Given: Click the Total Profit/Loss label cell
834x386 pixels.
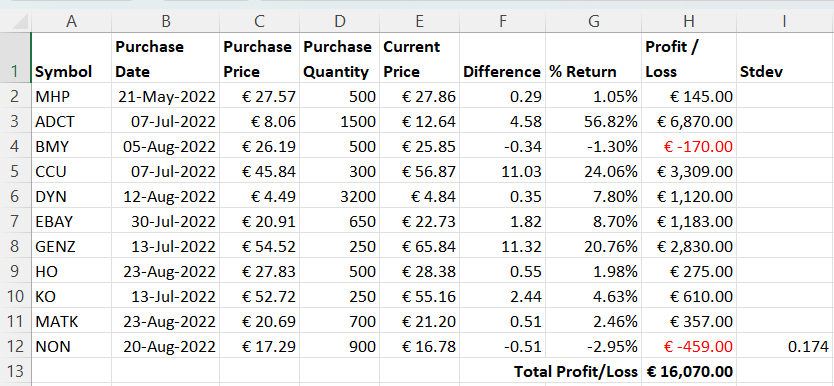Looking at the screenshot, I should pyautogui.click(x=577, y=372).
